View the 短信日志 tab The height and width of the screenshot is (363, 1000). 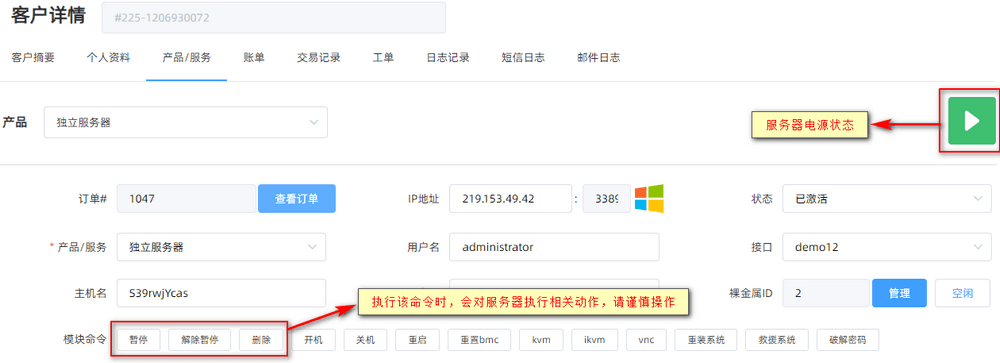[523, 57]
